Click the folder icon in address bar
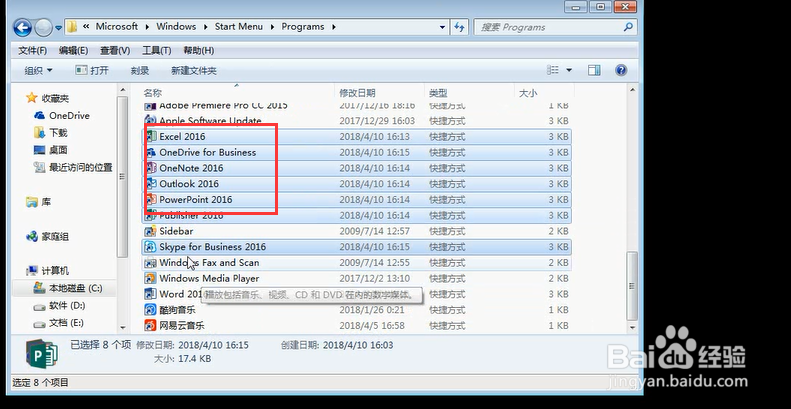This screenshot has height=409, width=791. tap(72, 27)
